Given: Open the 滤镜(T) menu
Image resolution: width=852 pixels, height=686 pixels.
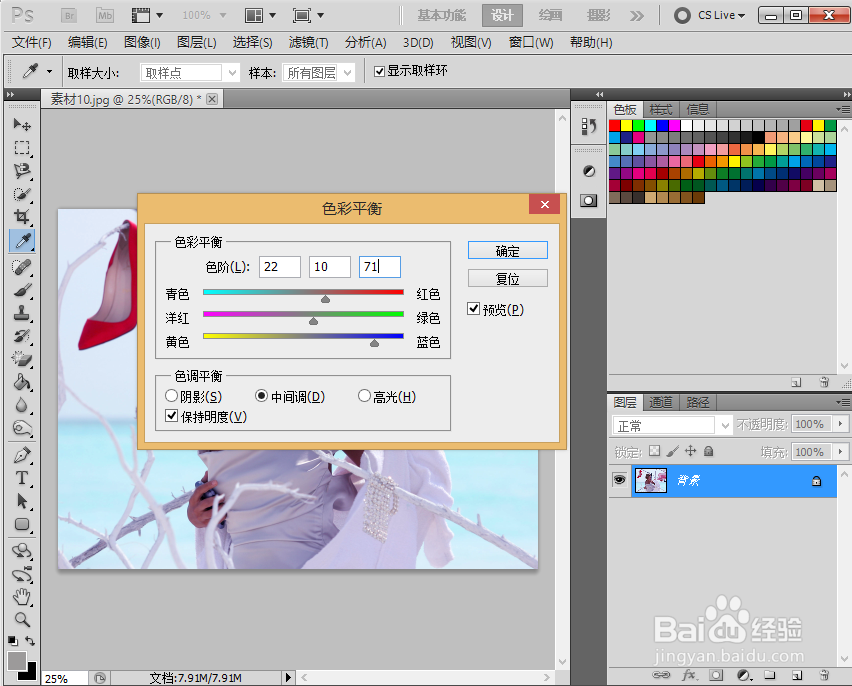Looking at the screenshot, I should pyautogui.click(x=308, y=42).
